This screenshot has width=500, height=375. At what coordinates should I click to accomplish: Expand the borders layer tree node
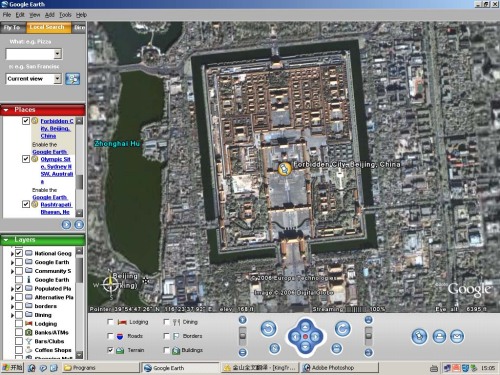pos(12,306)
